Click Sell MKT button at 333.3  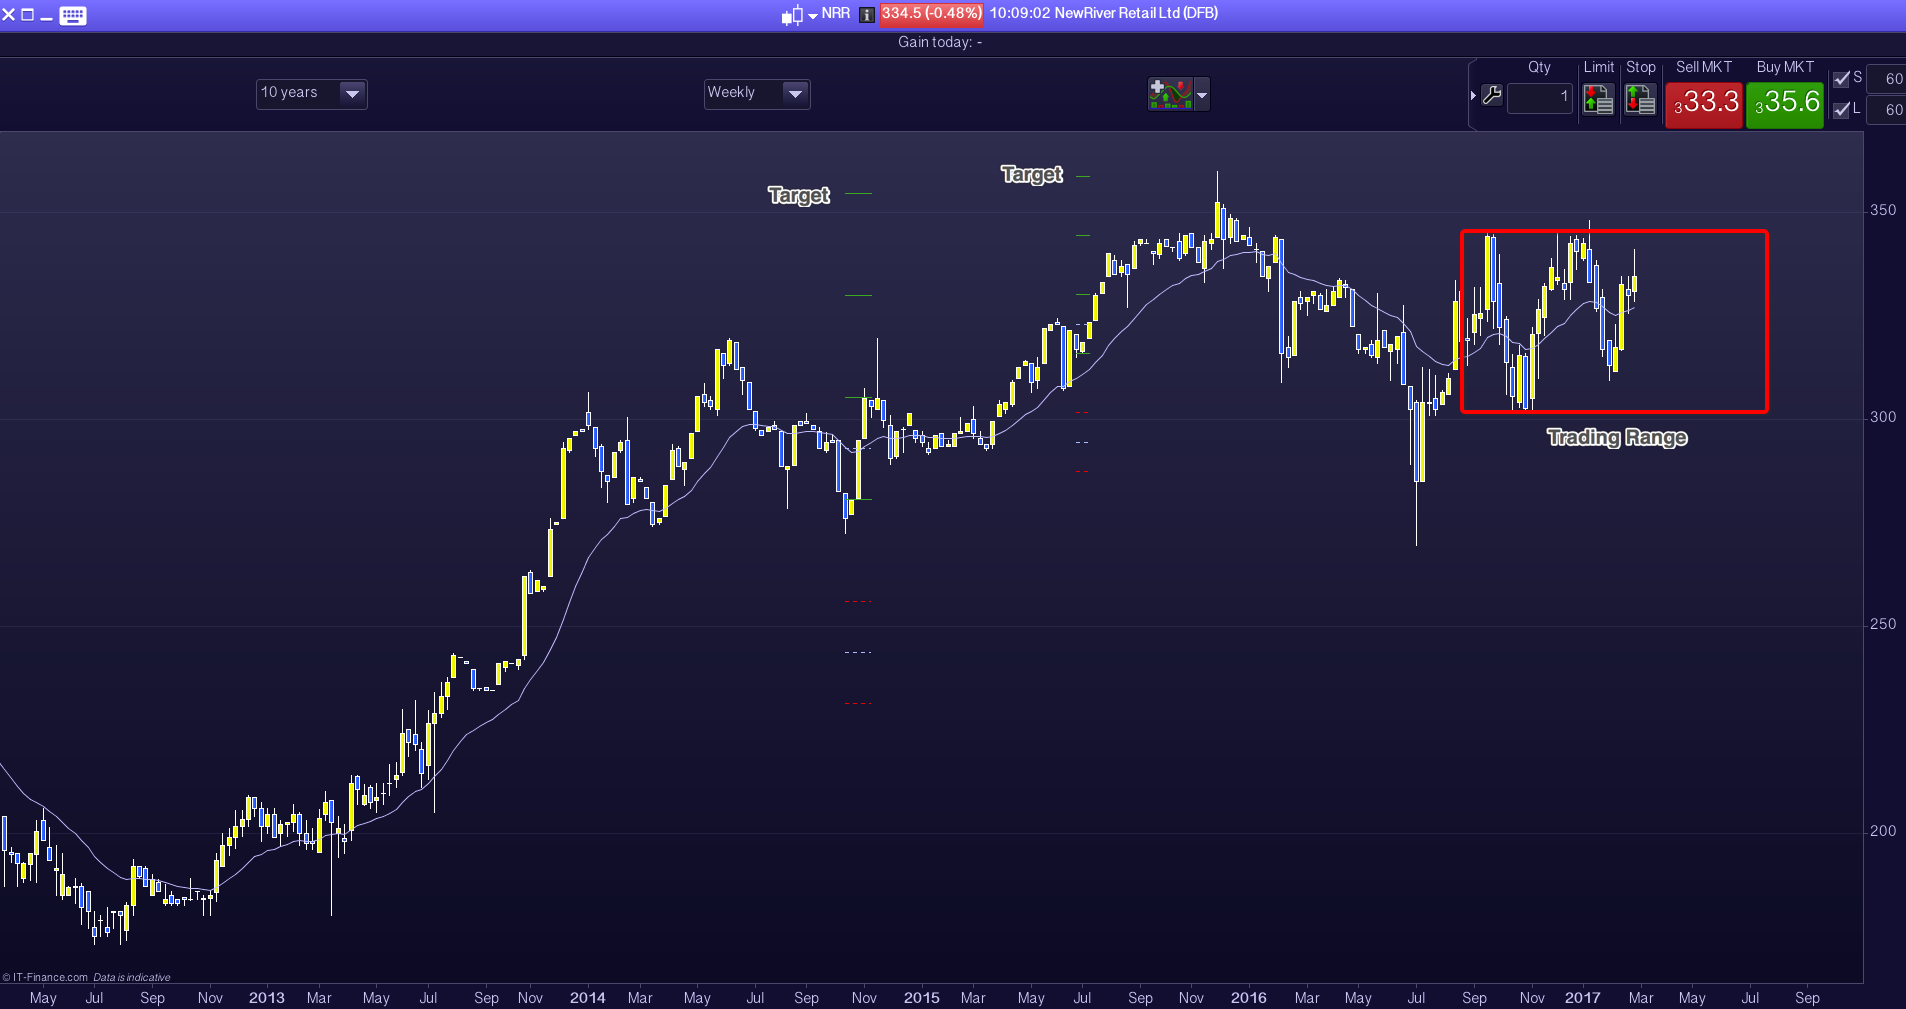pos(1704,103)
